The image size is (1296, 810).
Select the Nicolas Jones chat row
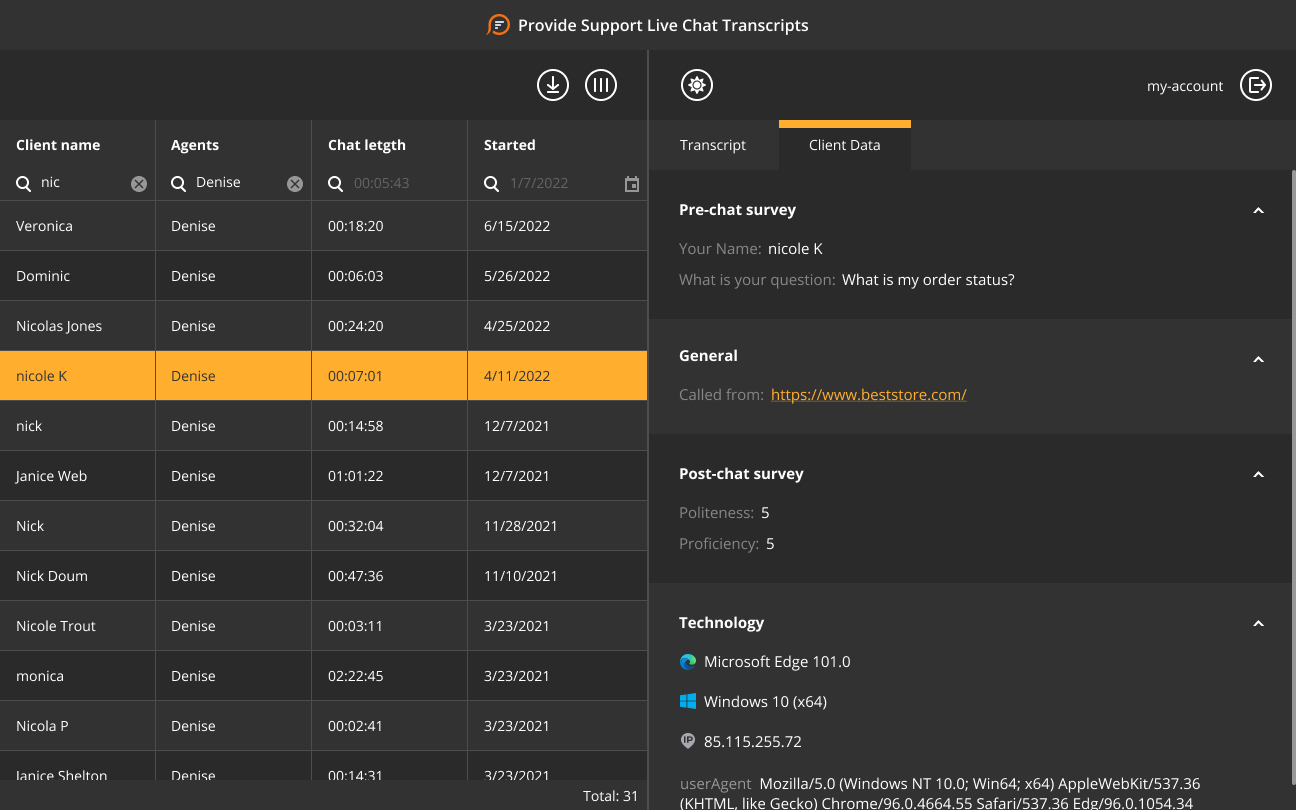pyautogui.click(x=77, y=325)
